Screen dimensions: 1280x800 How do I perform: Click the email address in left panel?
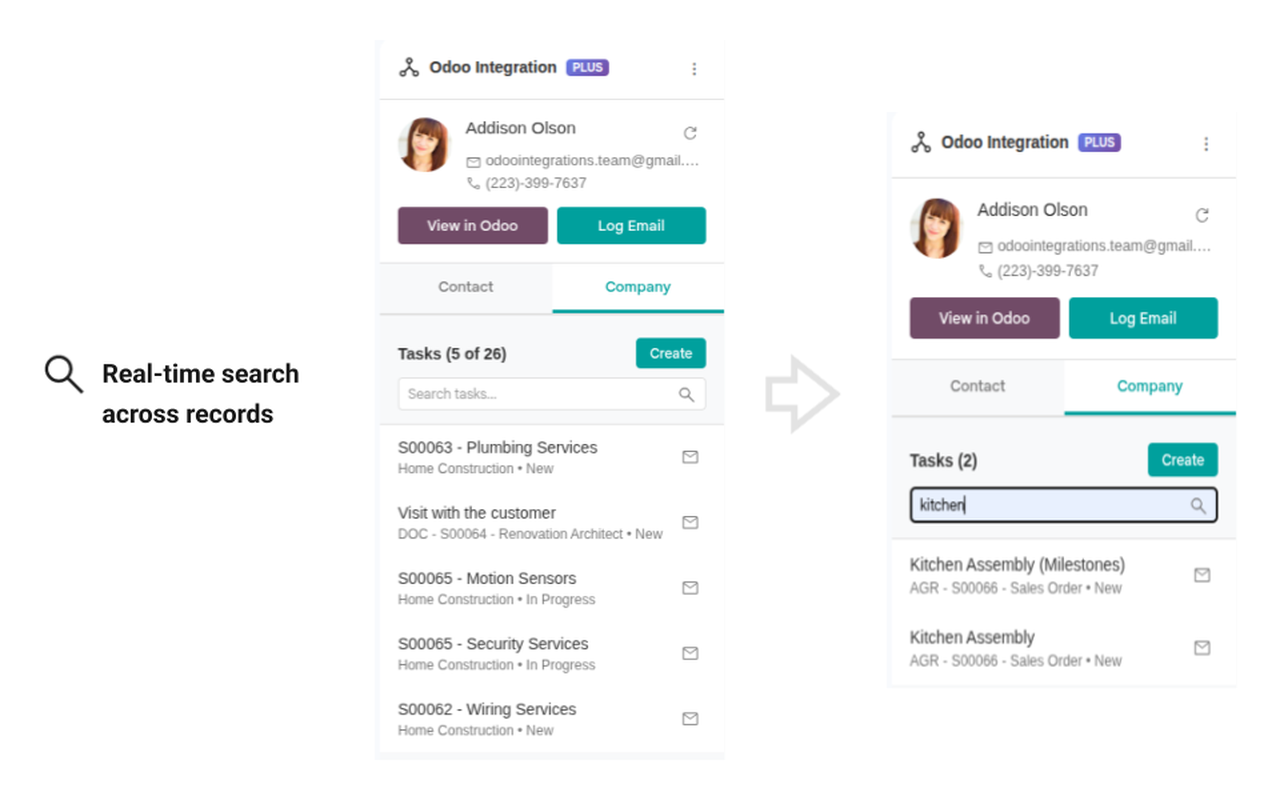[x=592, y=161]
